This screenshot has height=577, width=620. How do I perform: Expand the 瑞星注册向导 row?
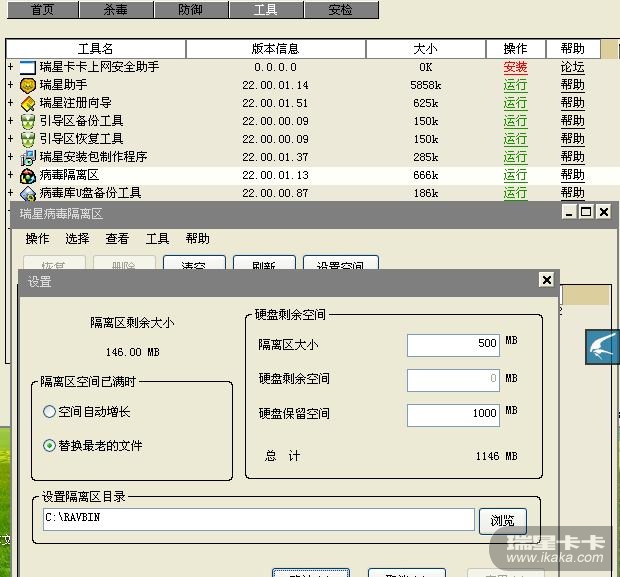pyautogui.click(x=11, y=102)
